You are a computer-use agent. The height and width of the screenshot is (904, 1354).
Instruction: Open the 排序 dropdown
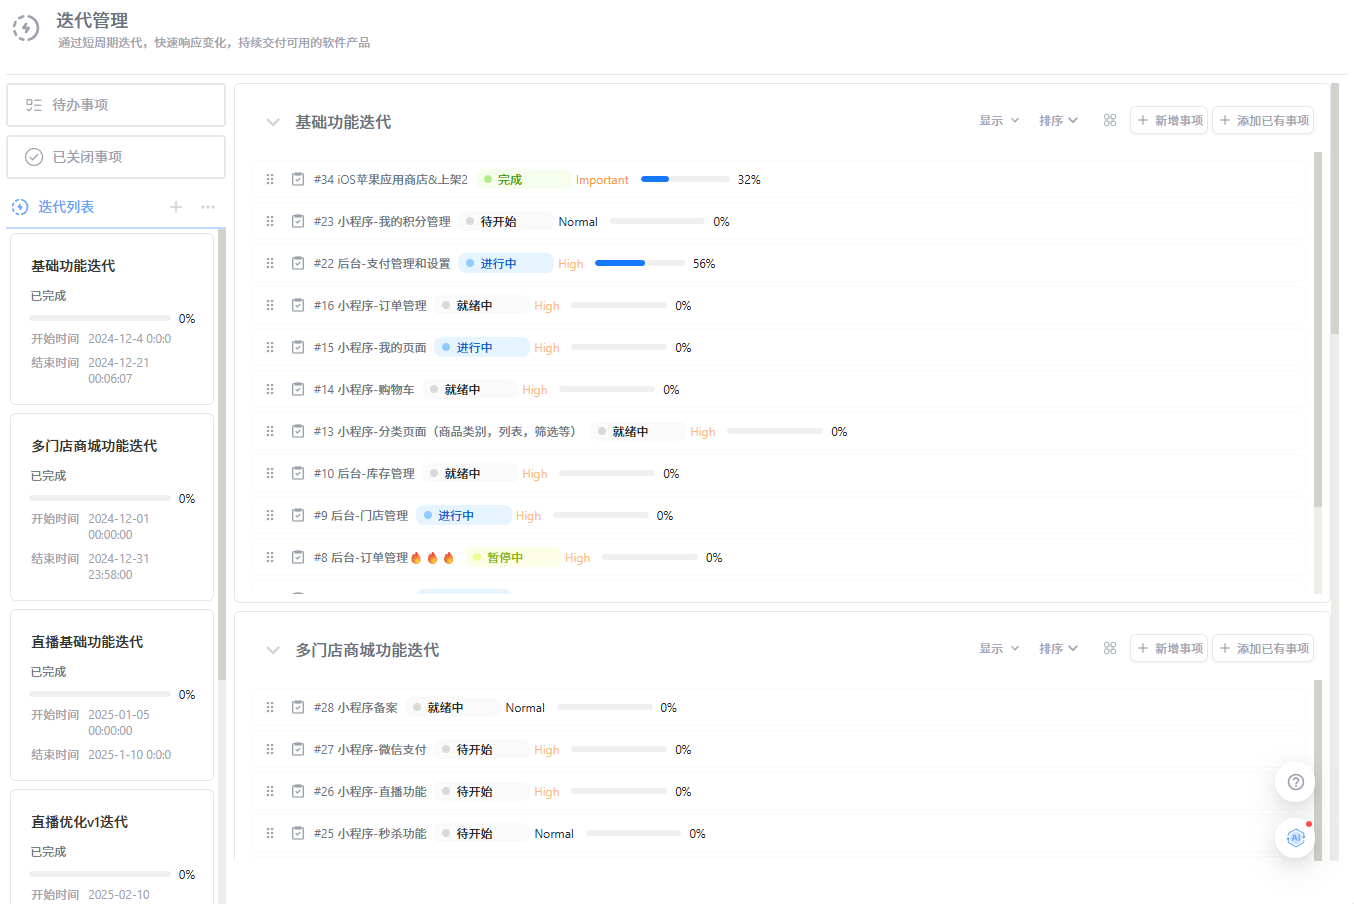point(1057,119)
